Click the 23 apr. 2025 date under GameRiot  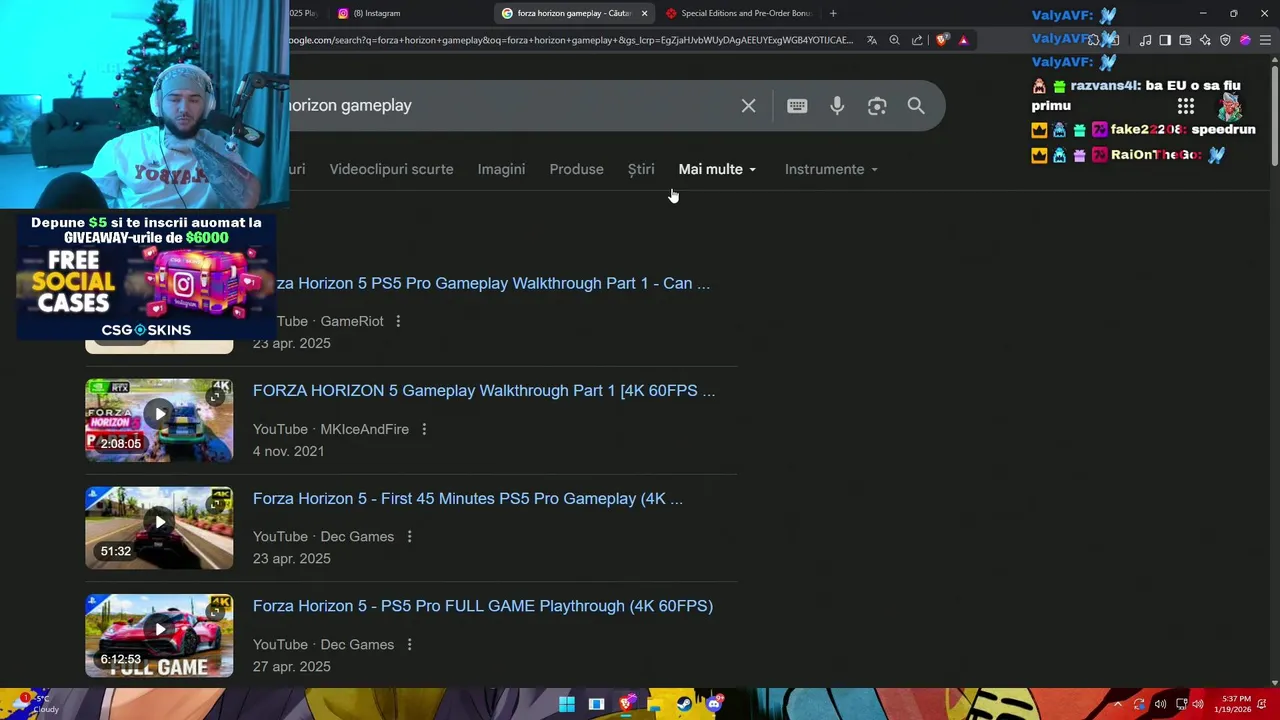click(291, 343)
